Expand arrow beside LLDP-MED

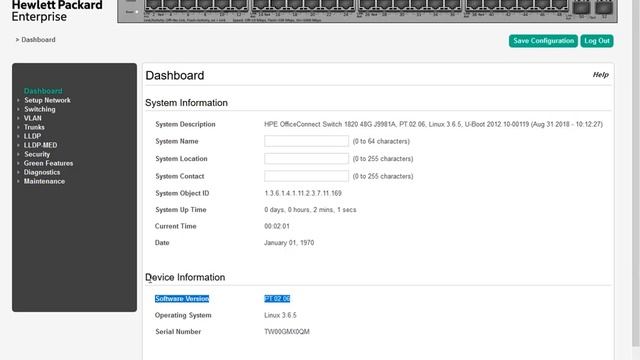18,145
